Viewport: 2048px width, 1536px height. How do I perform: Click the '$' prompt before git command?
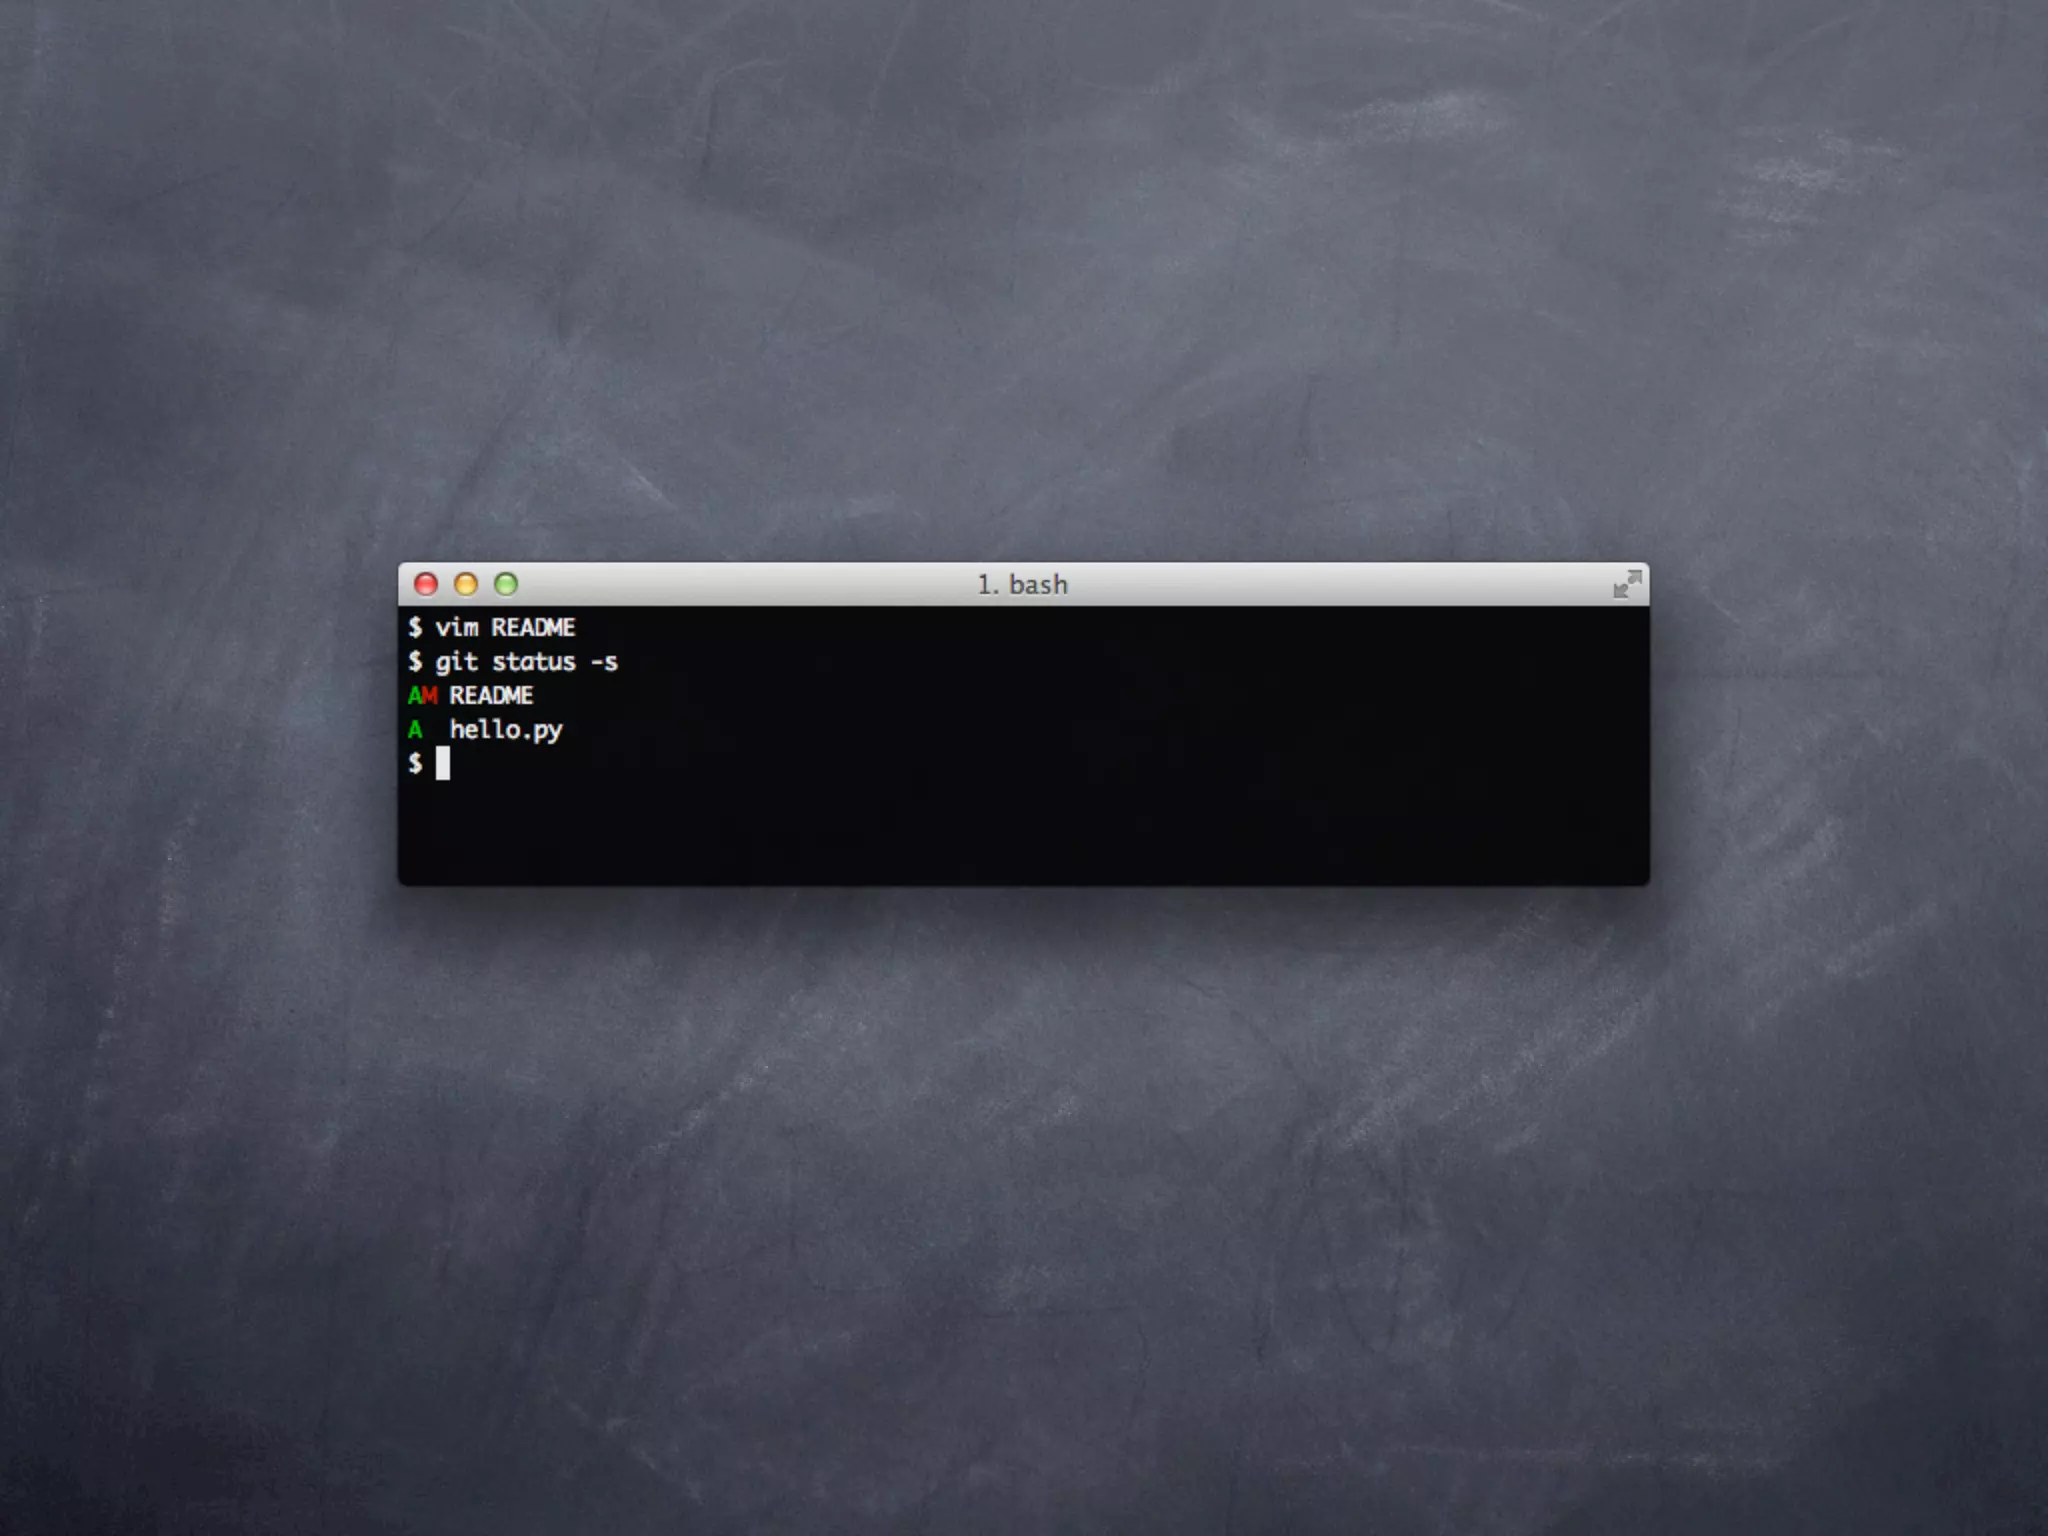[415, 662]
